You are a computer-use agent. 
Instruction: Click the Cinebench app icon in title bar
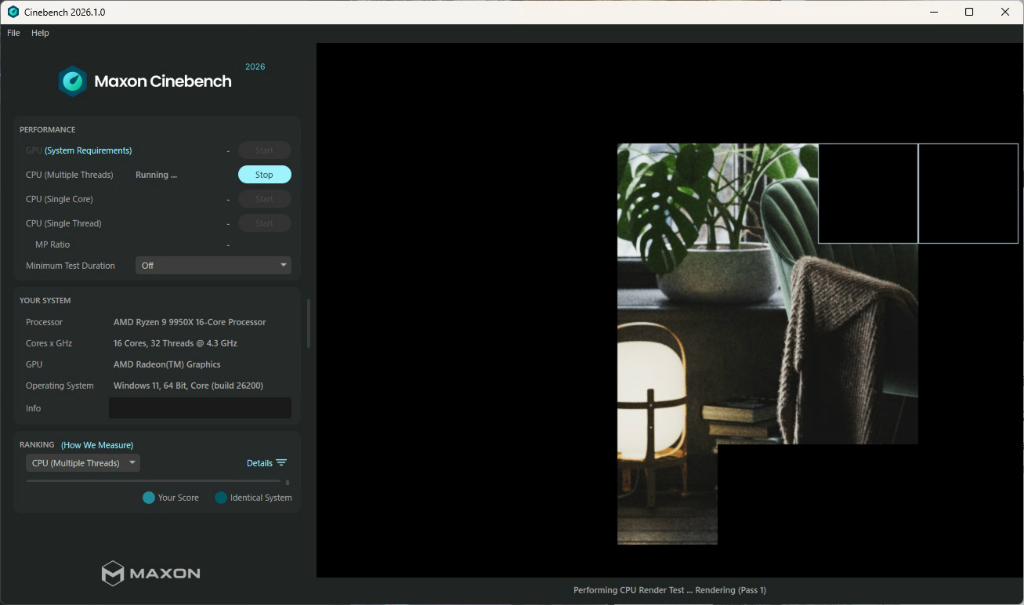[13, 12]
